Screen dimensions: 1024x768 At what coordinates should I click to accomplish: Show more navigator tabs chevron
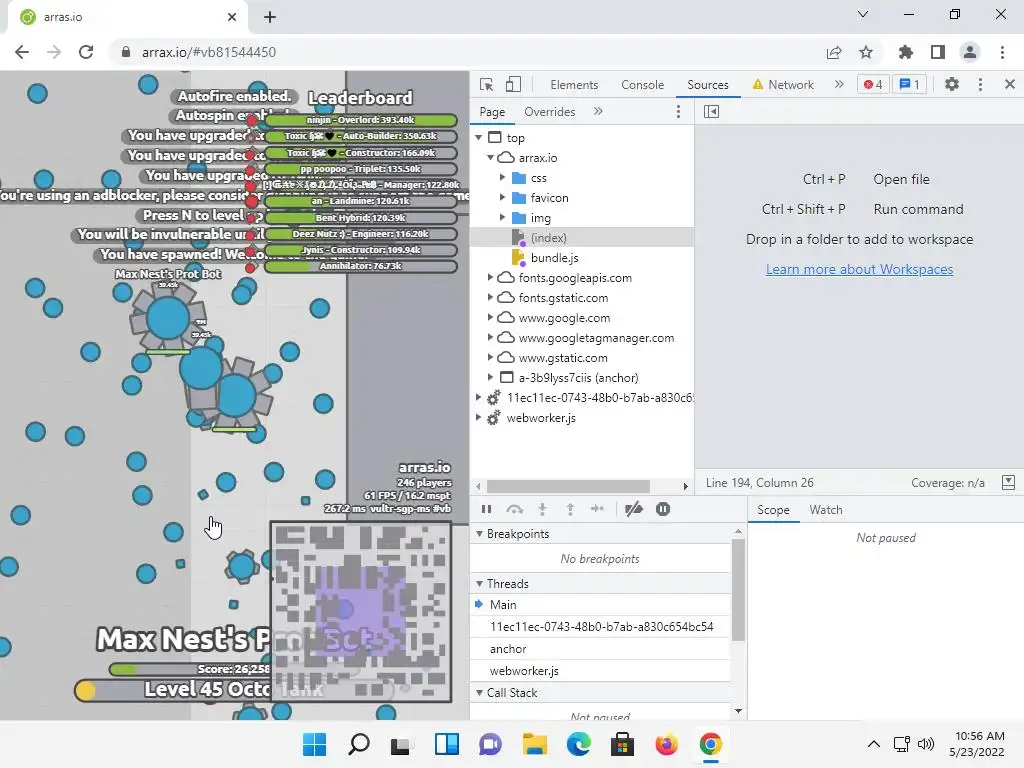coord(598,112)
